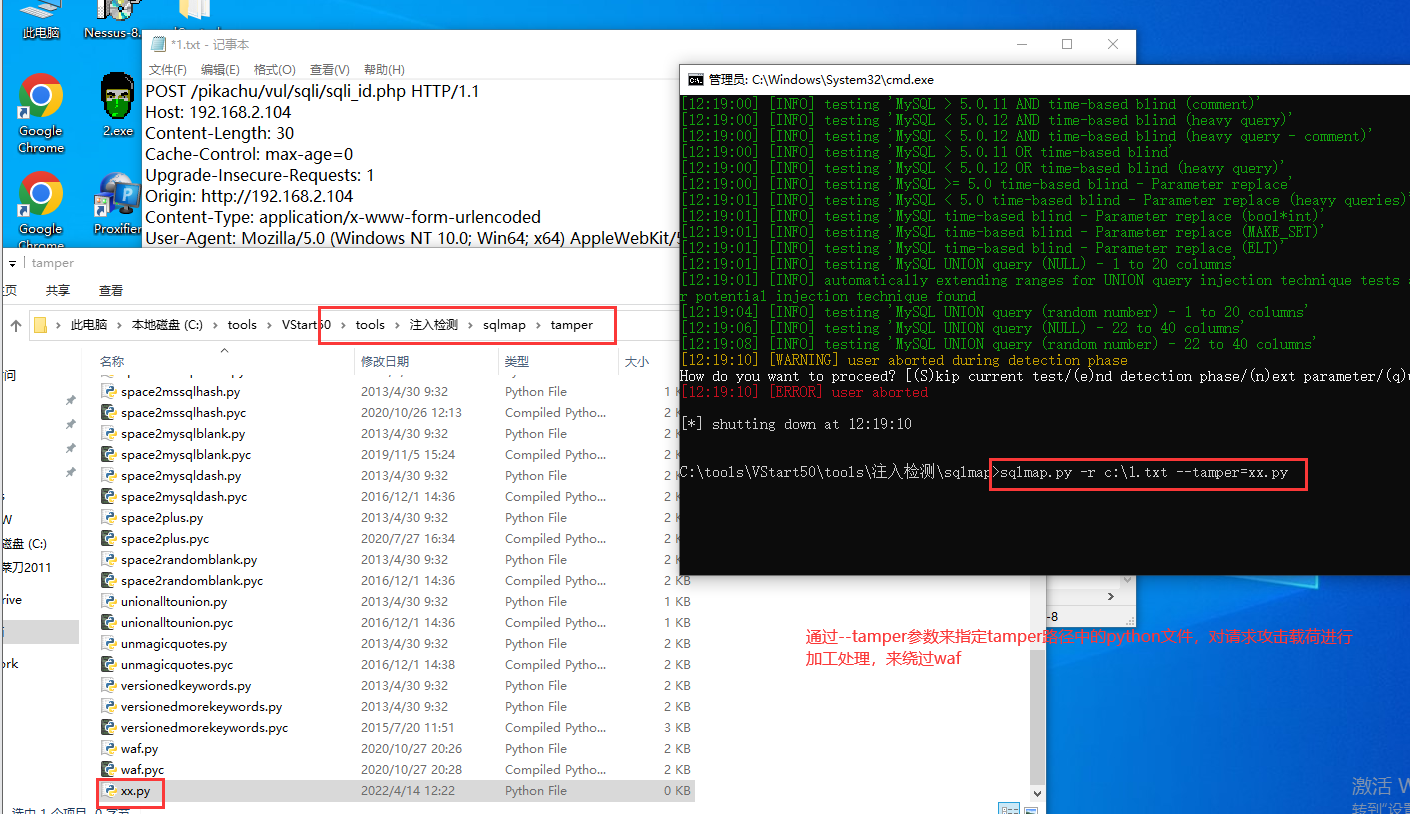Select the xx.py file icon
This screenshot has height=814, width=1410.
(110, 791)
